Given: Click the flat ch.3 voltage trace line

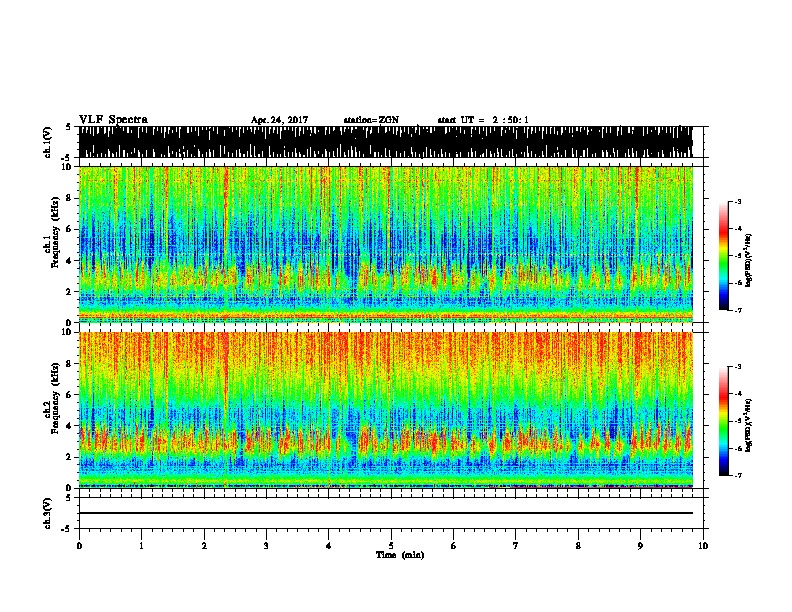Looking at the screenshot, I should coord(385,513).
